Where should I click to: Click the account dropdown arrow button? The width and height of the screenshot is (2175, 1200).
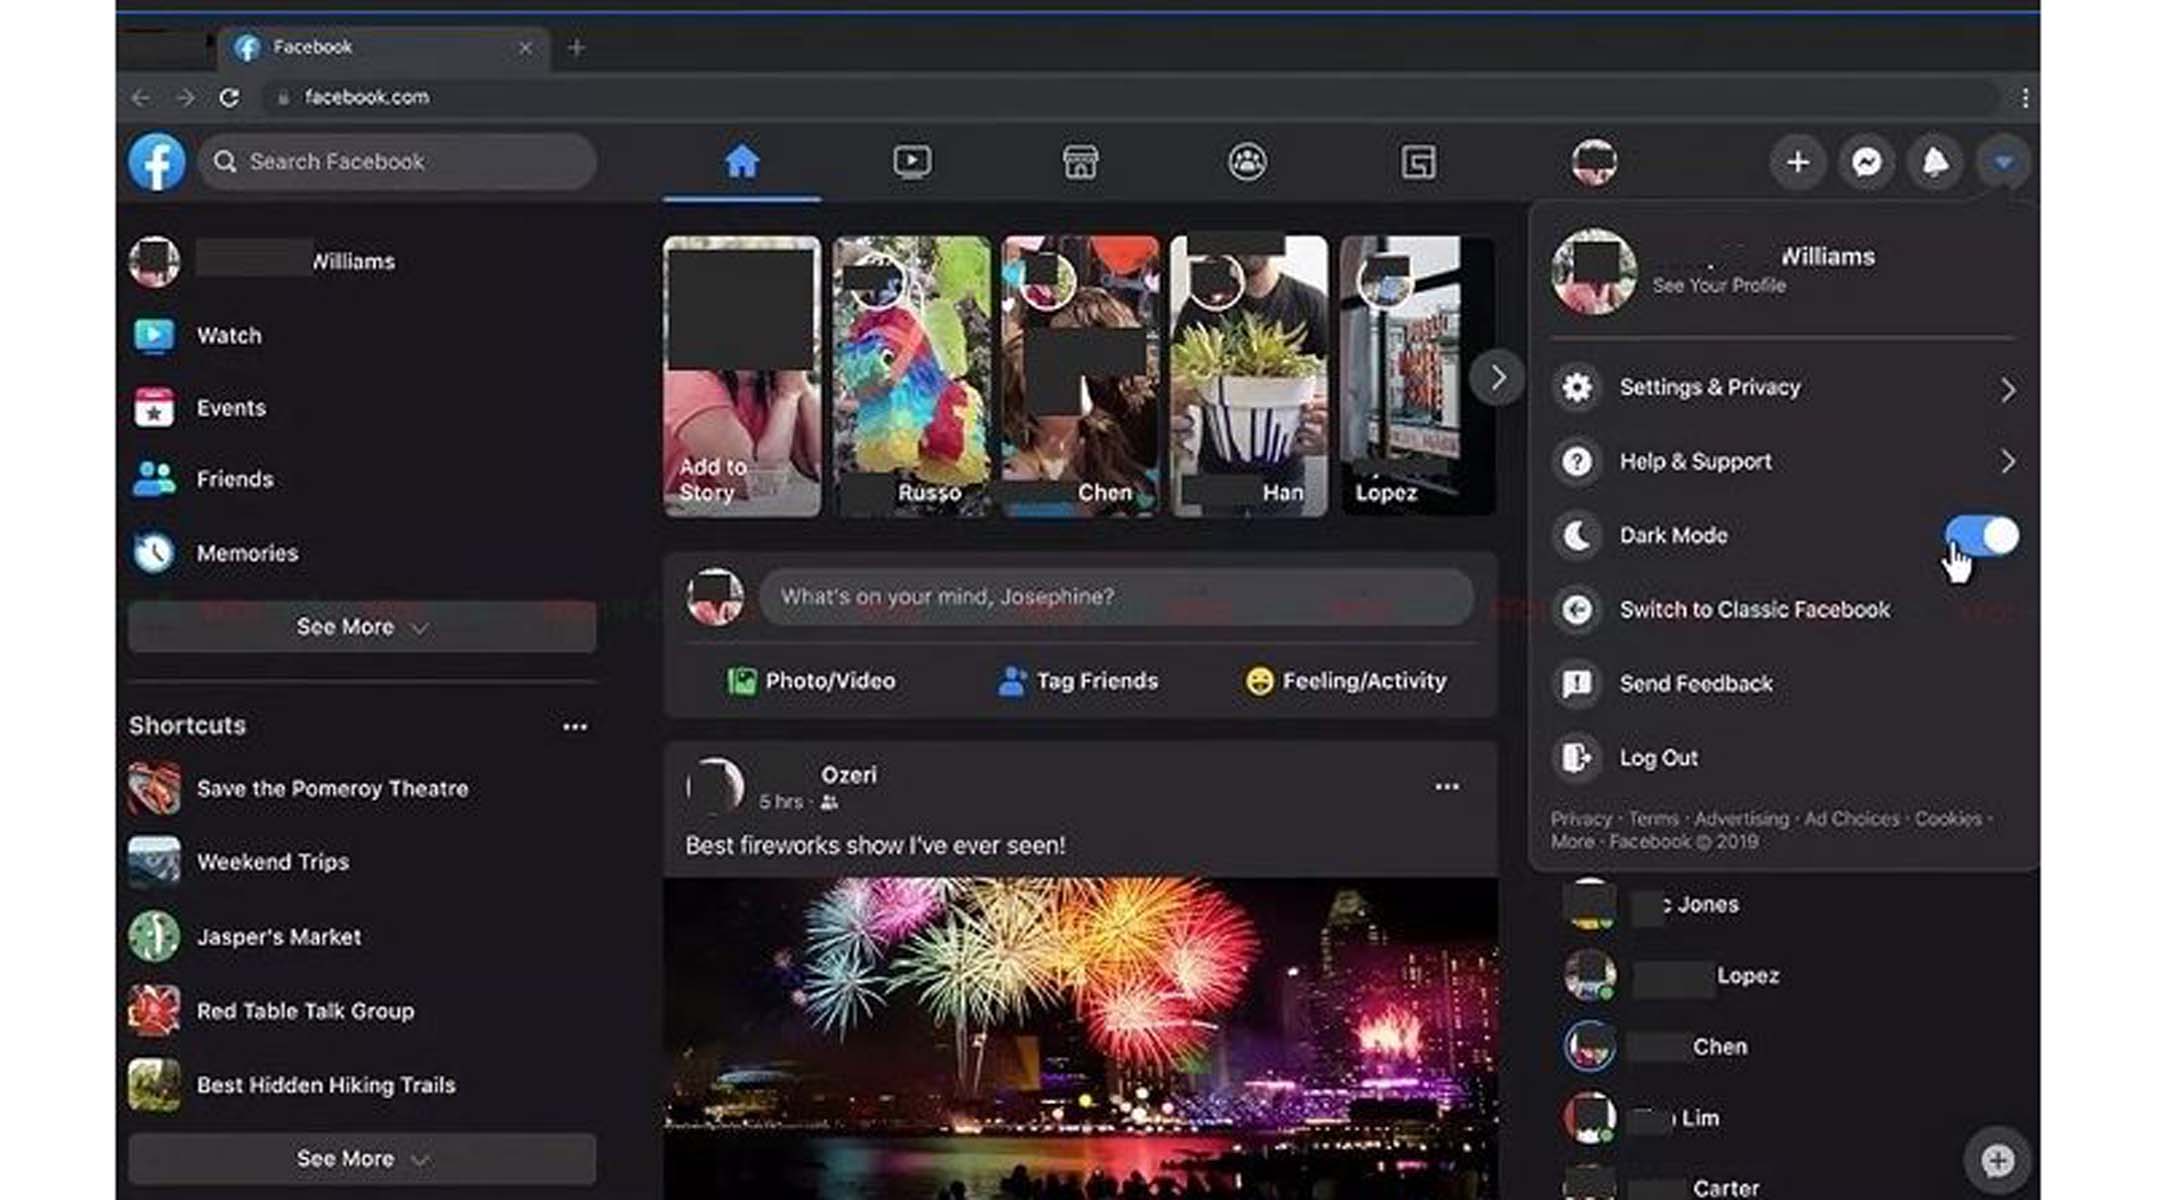click(x=2003, y=162)
